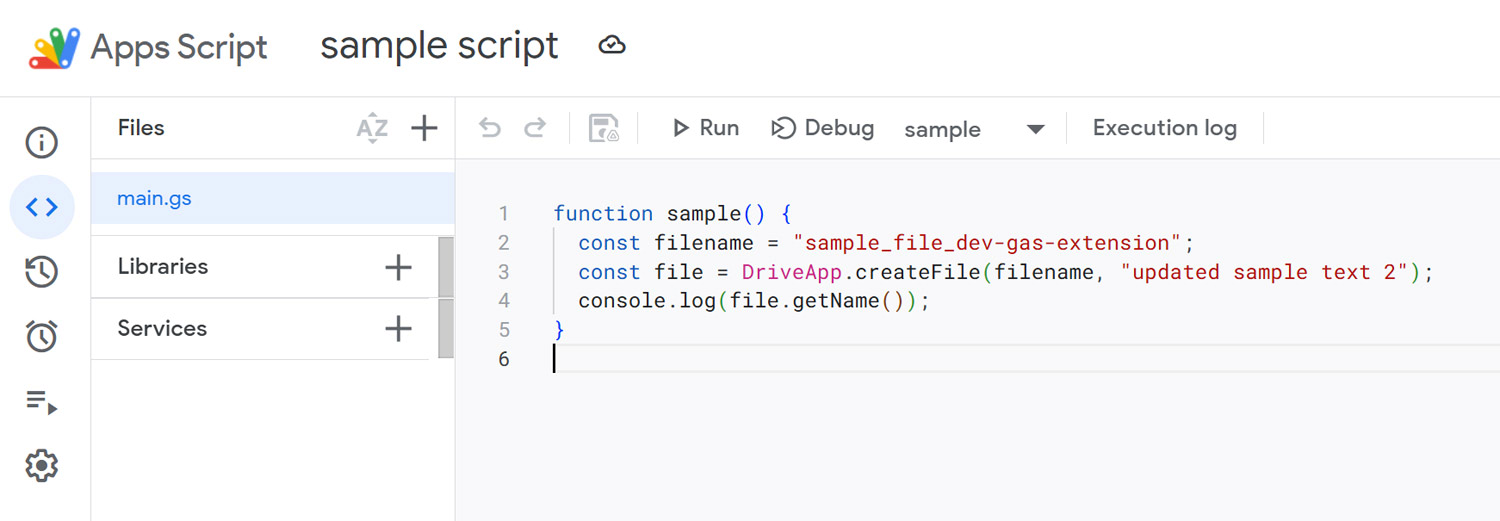Save project with the disk icon
The image size is (1500, 521).
pos(604,129)
